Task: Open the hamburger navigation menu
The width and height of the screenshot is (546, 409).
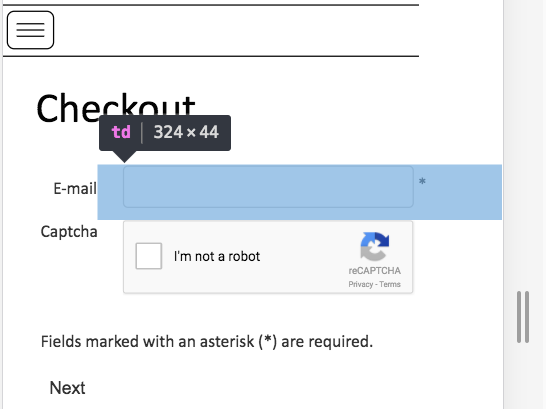Action: [30, 30]
